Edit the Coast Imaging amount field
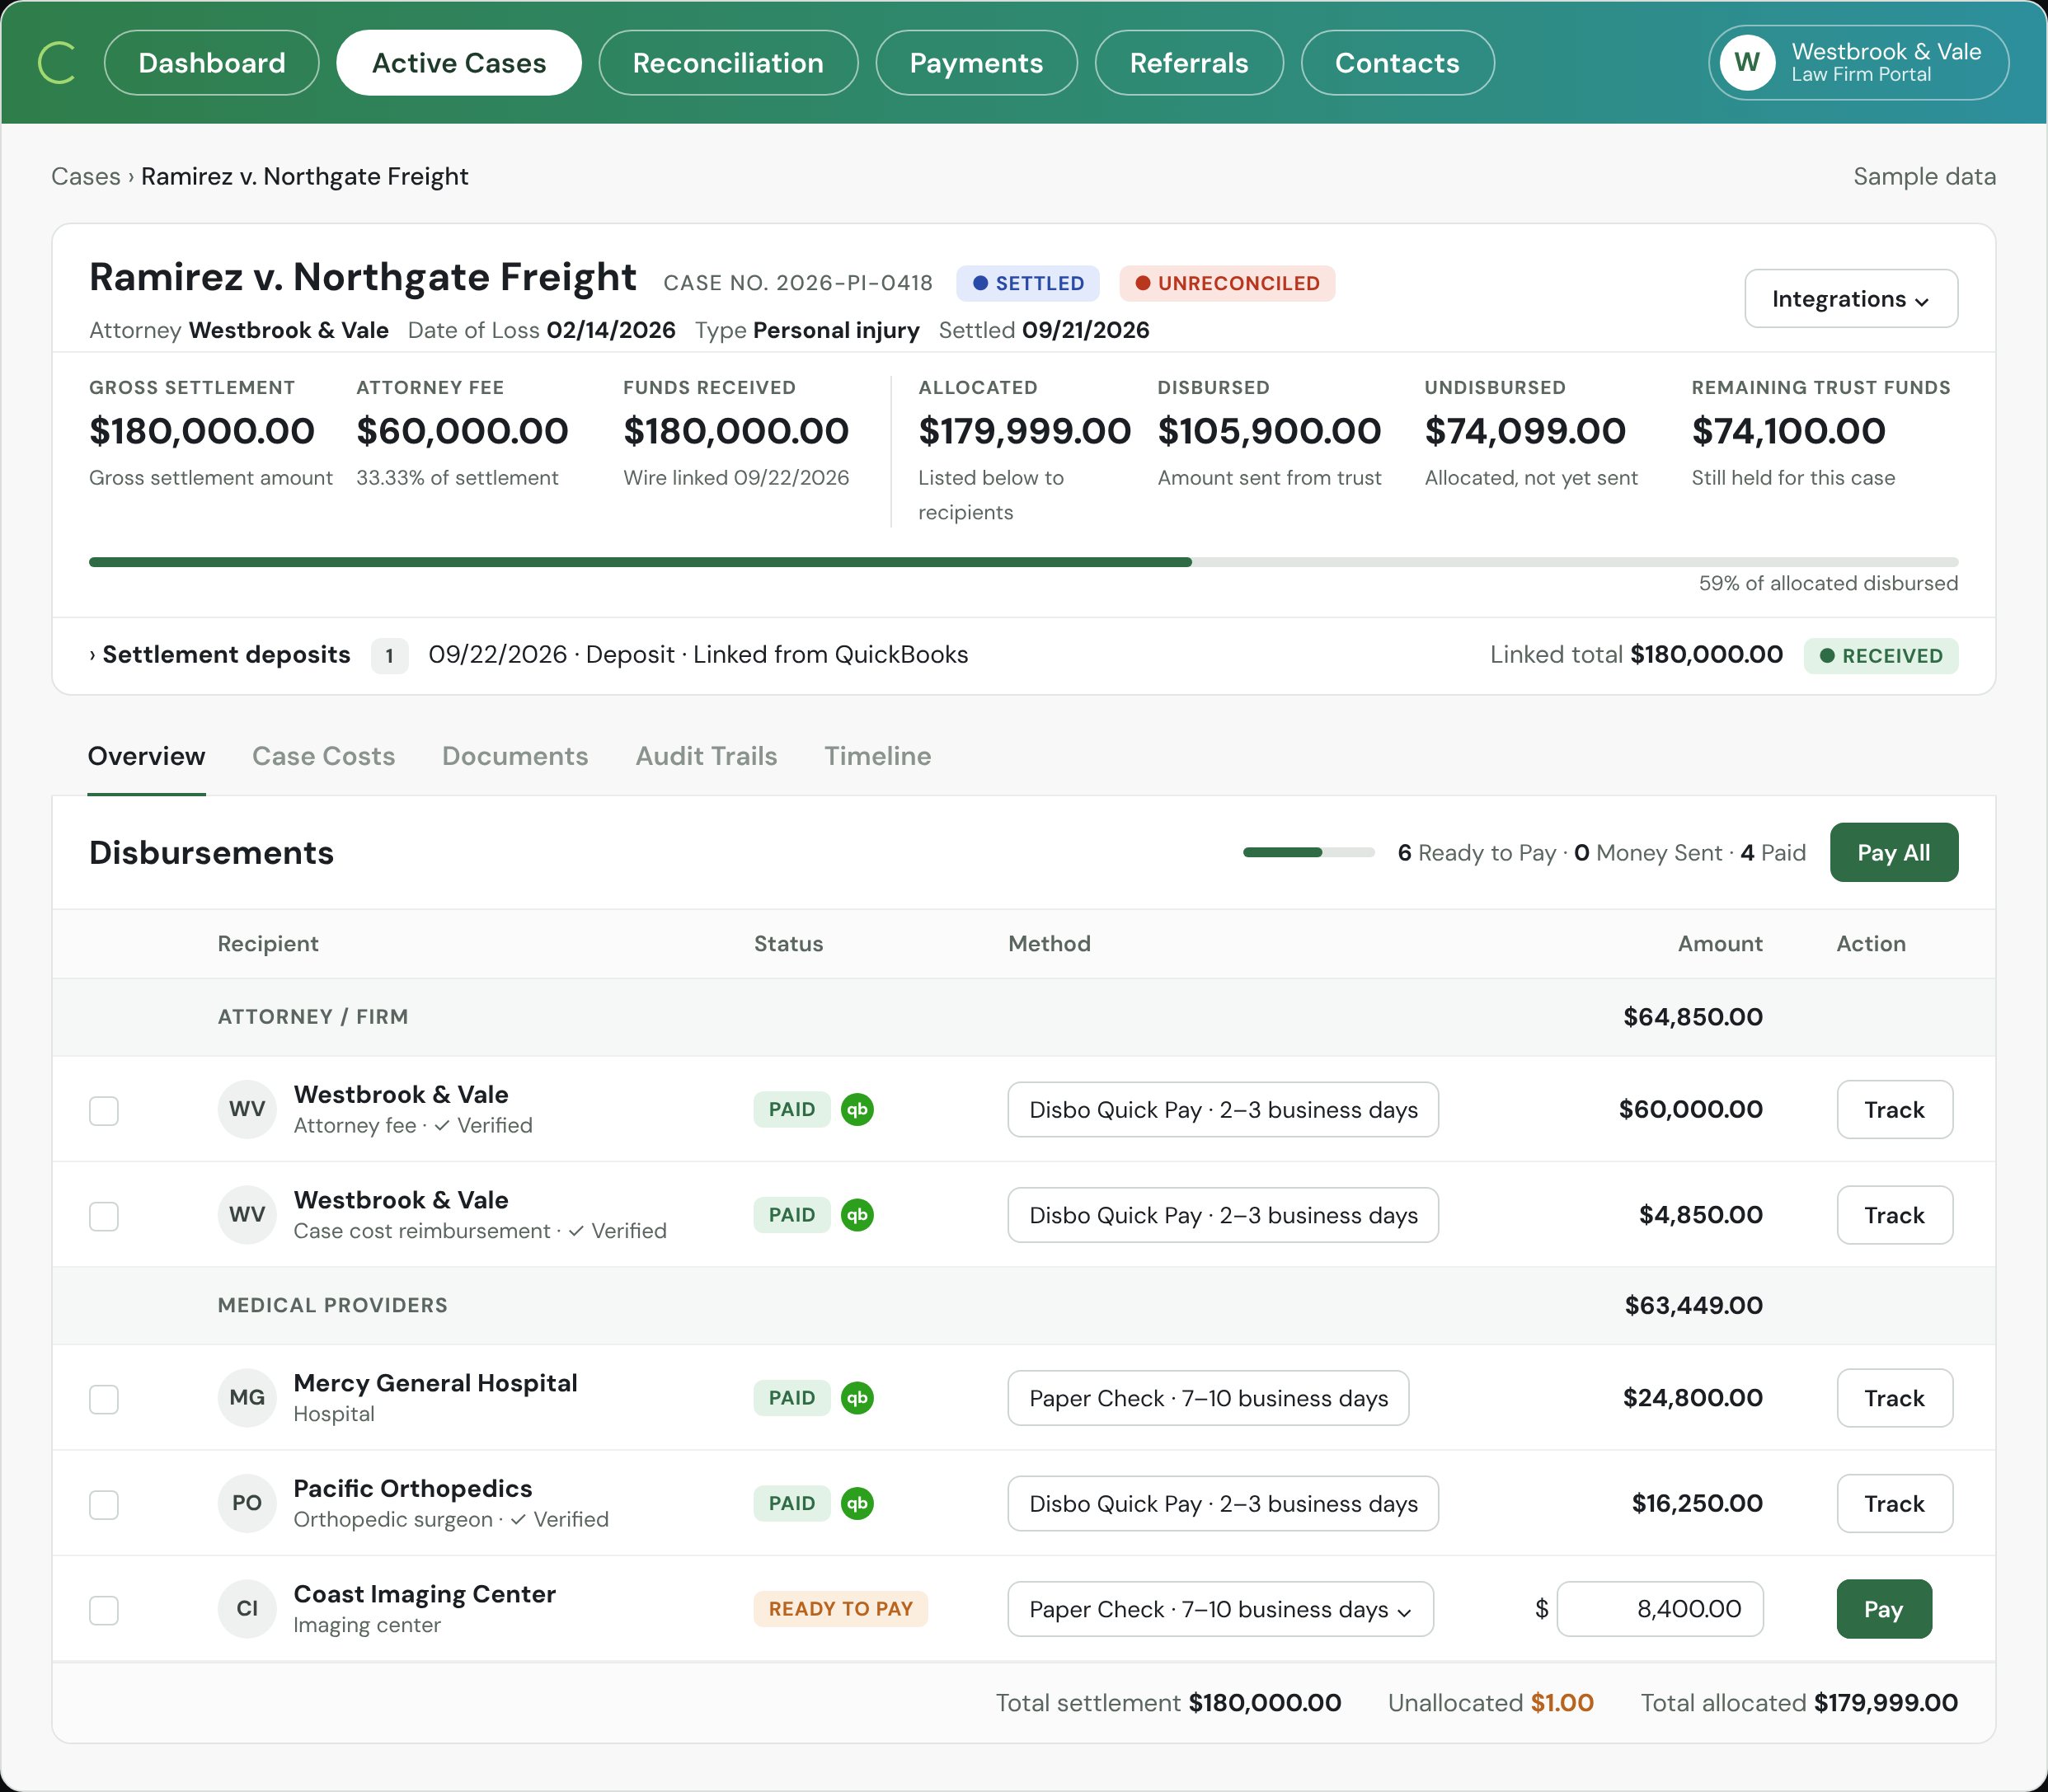This screenshot has width=2048, height=1792. (x=1660, y=1609)
